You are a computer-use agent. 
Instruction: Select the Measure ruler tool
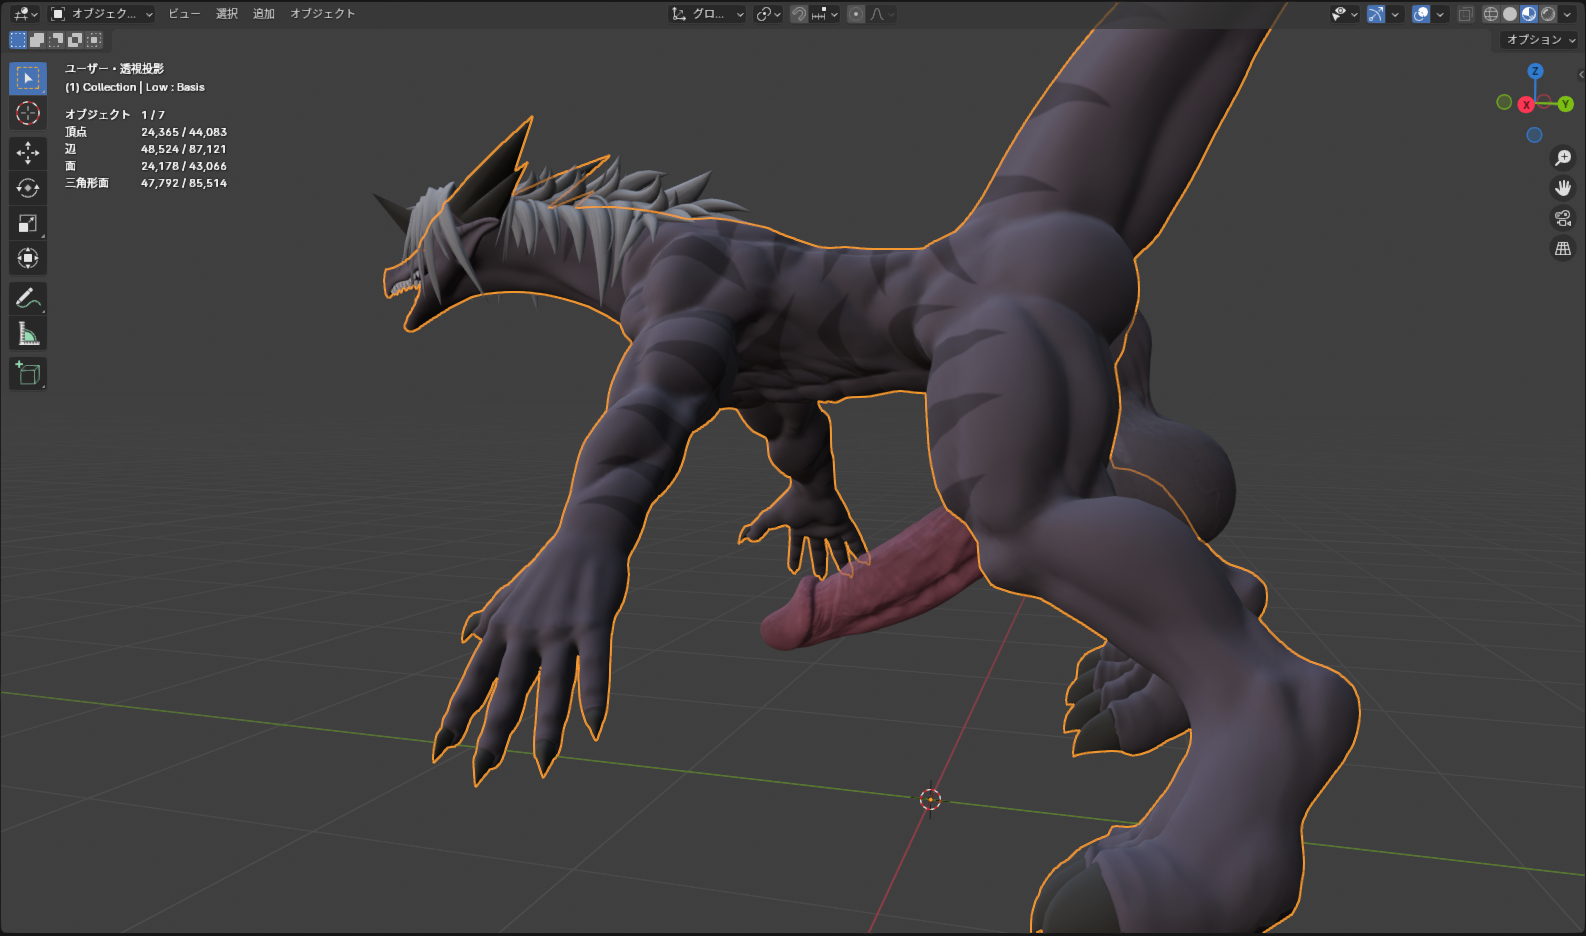(28, 334)
